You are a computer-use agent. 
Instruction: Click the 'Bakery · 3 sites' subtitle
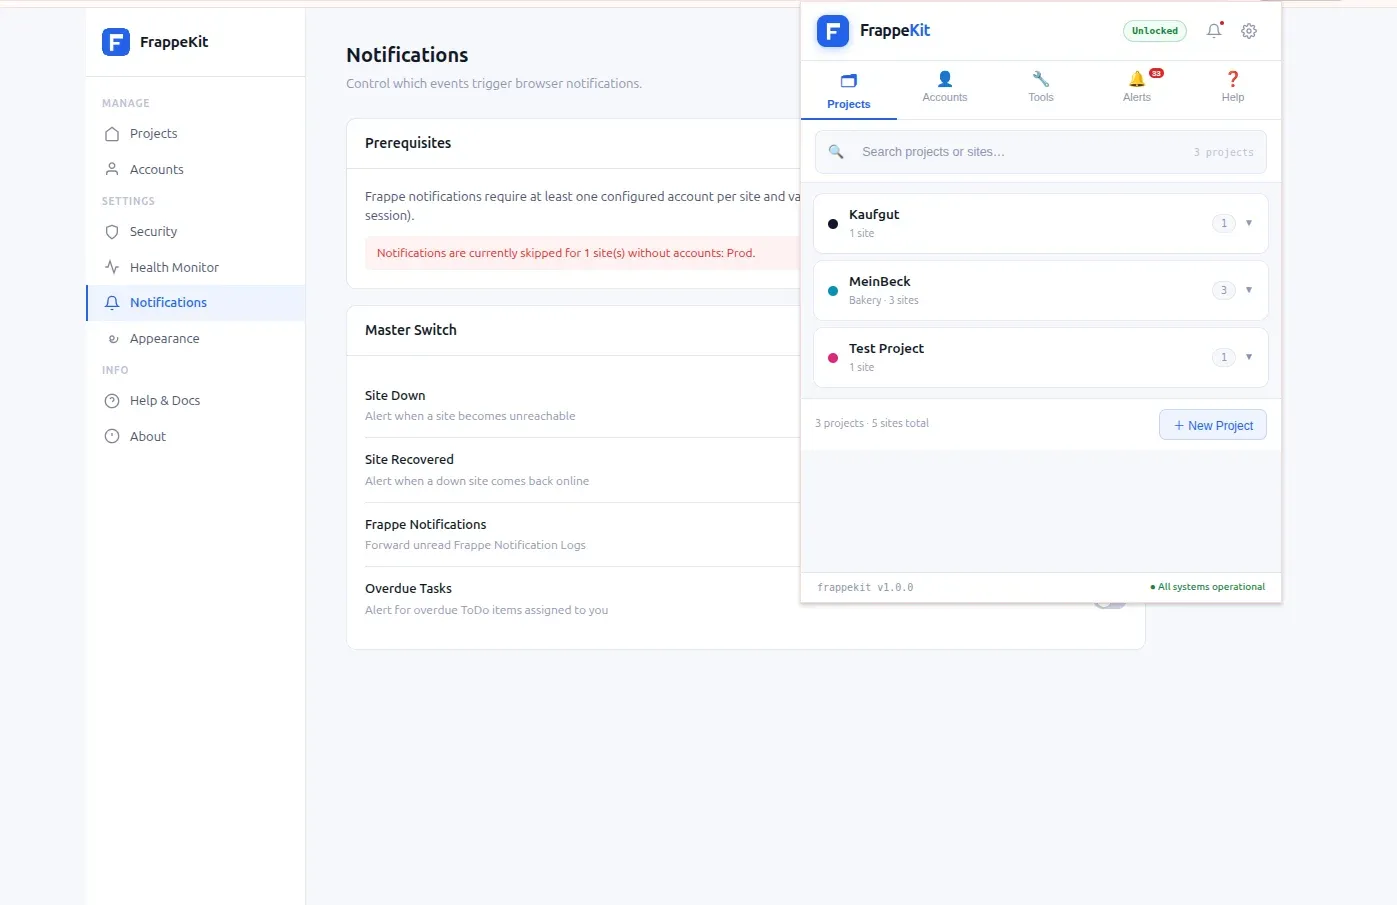click(x=884, y=301)
